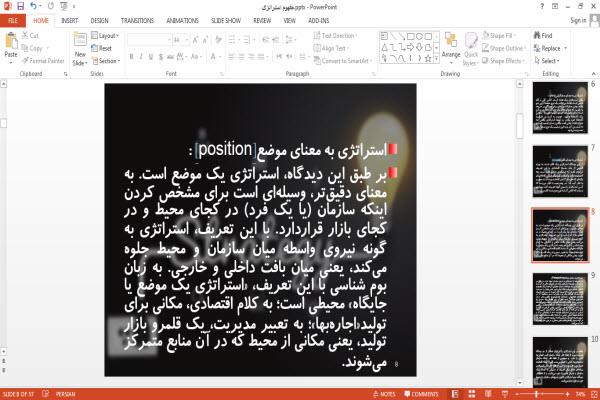The width and height of the screenshot is (600, 400).
Task: Click the zoom out minus button
Action: (x=517, y=394)
